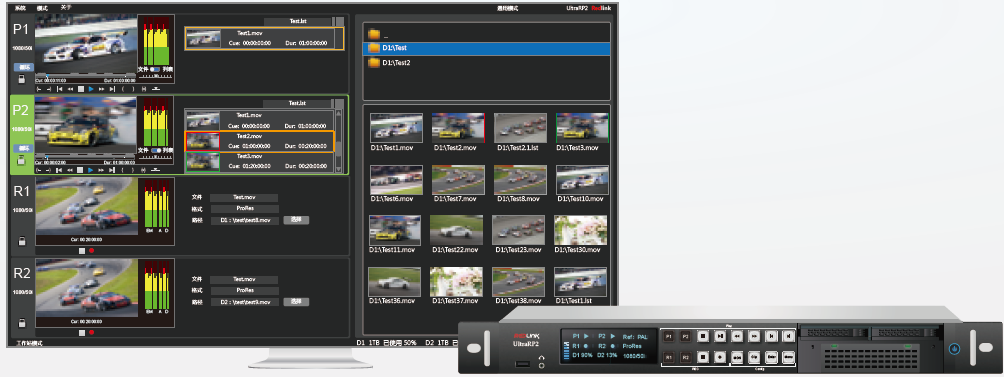The image size is (1004, 377).
Task: Skip to the next clip on P2
Action: [112, 170]
